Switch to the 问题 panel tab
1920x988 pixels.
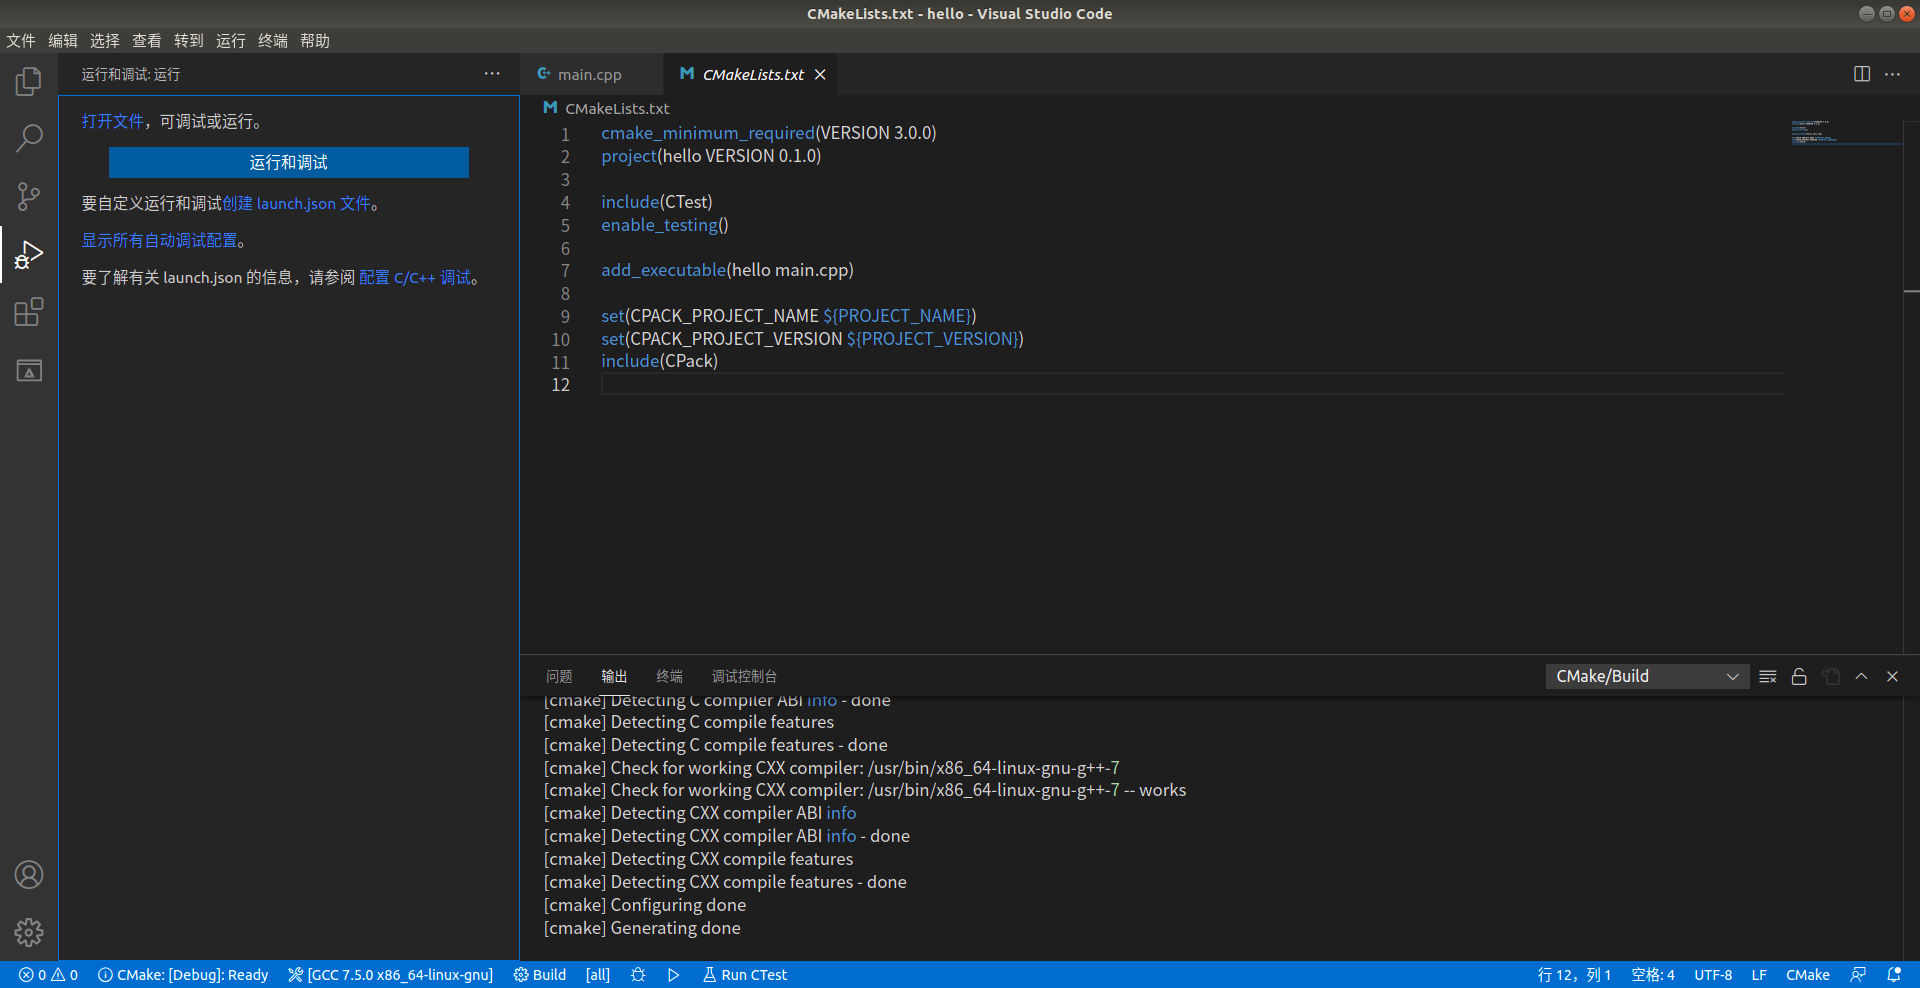click(x=559, y=677)
